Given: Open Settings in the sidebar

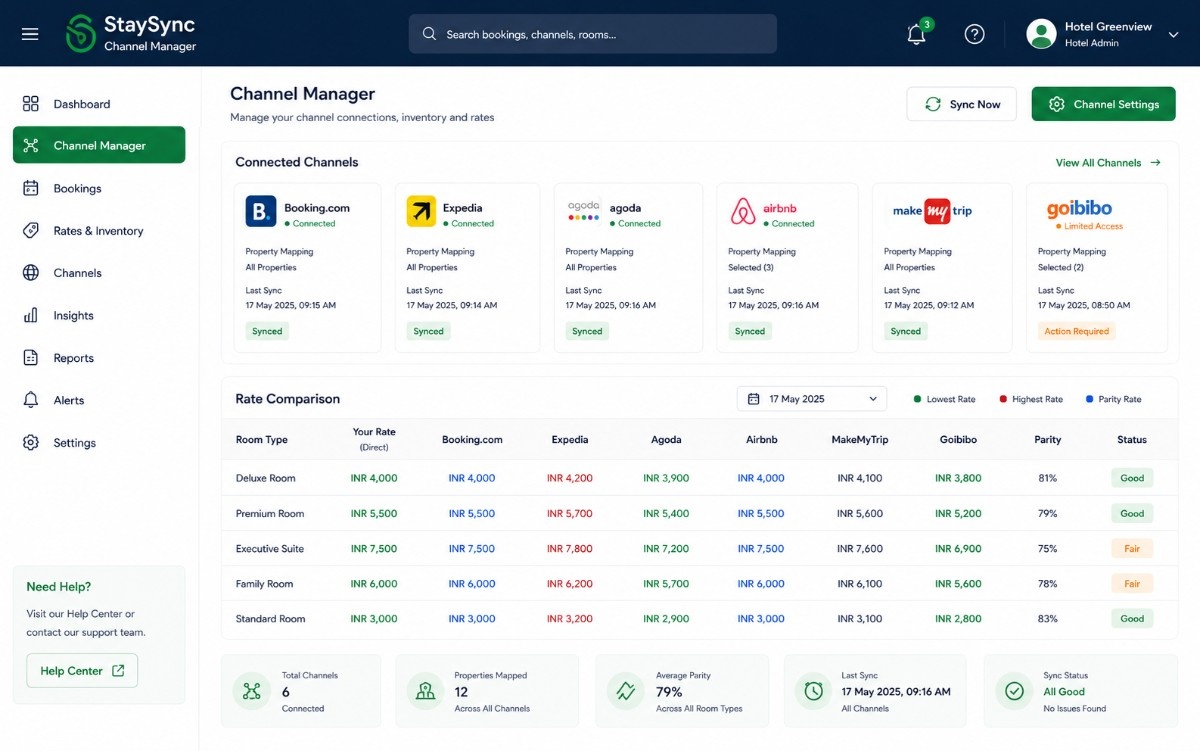Looking at the screenshot, I should tap(99, 443).
